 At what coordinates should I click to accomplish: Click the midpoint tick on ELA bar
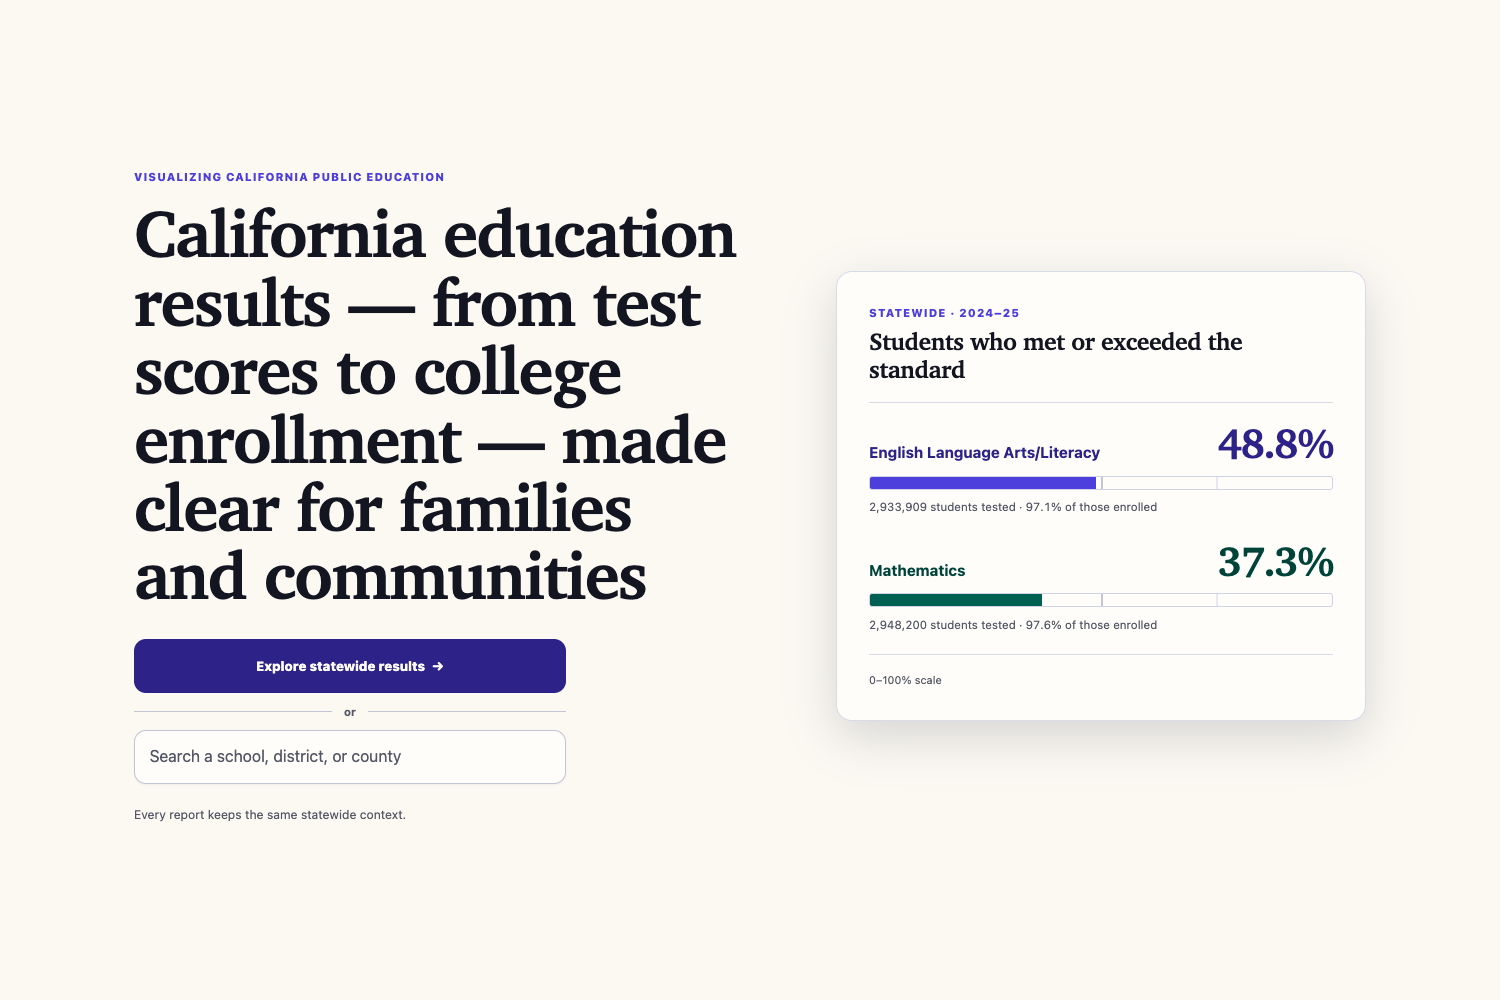tap(1101, 483)
